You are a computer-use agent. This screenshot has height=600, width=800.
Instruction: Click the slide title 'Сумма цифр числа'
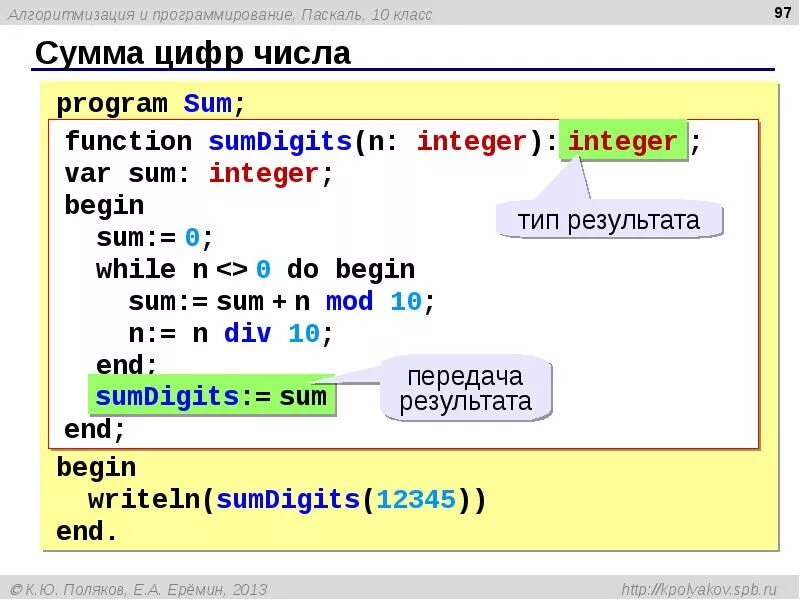pyautogui.click(x=193, y=55)
